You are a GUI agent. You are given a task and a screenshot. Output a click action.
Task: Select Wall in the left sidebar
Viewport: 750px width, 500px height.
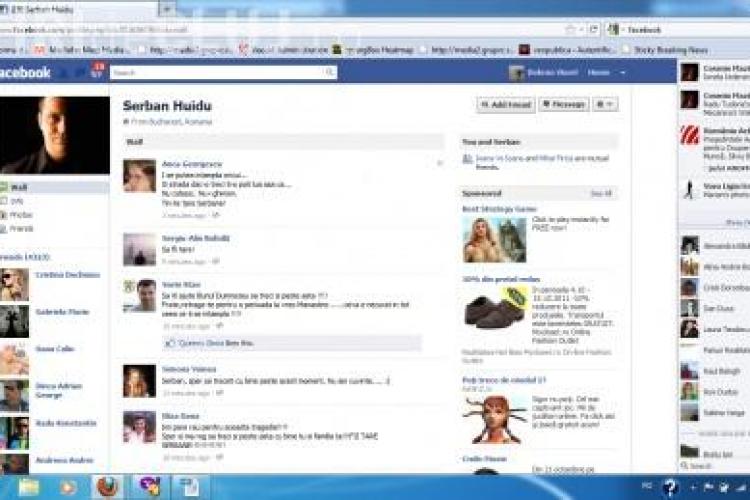(x=19, y=187)
